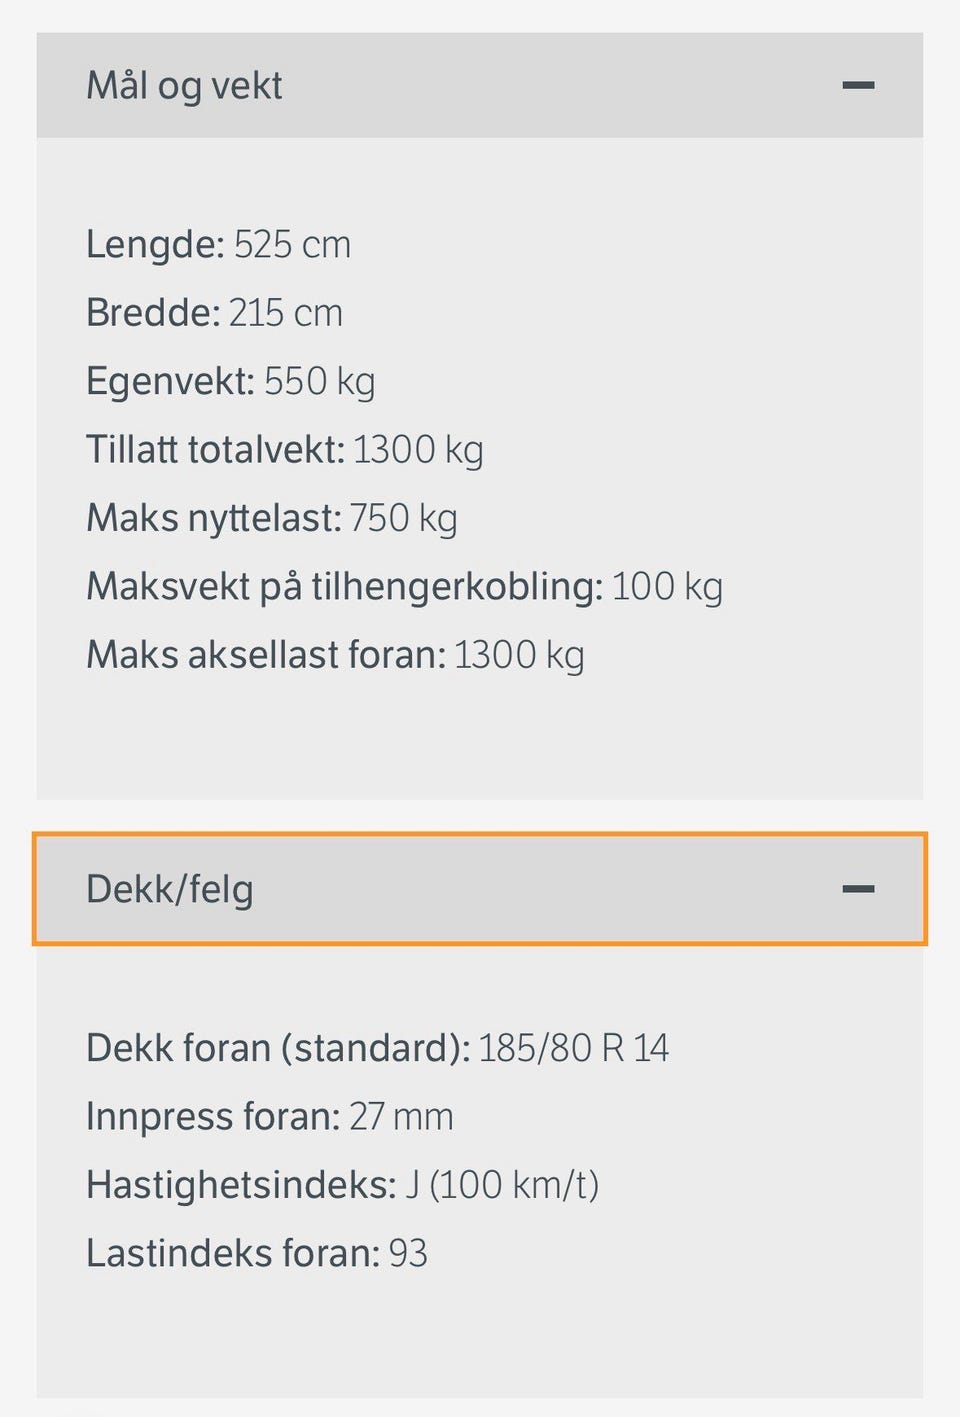Click the 100 kg tilhengerkobling value
960x1417 pixels.
(x=667, y=587)
